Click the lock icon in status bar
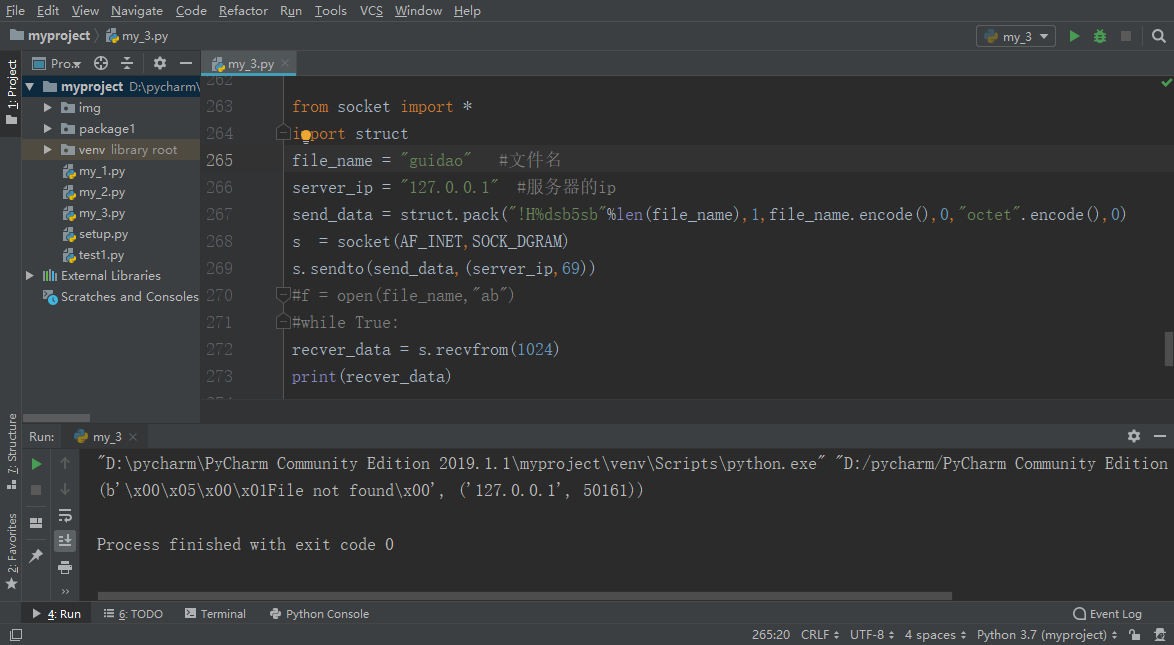The height and width of the screenshot is (645, 1174). (1134, 635)
